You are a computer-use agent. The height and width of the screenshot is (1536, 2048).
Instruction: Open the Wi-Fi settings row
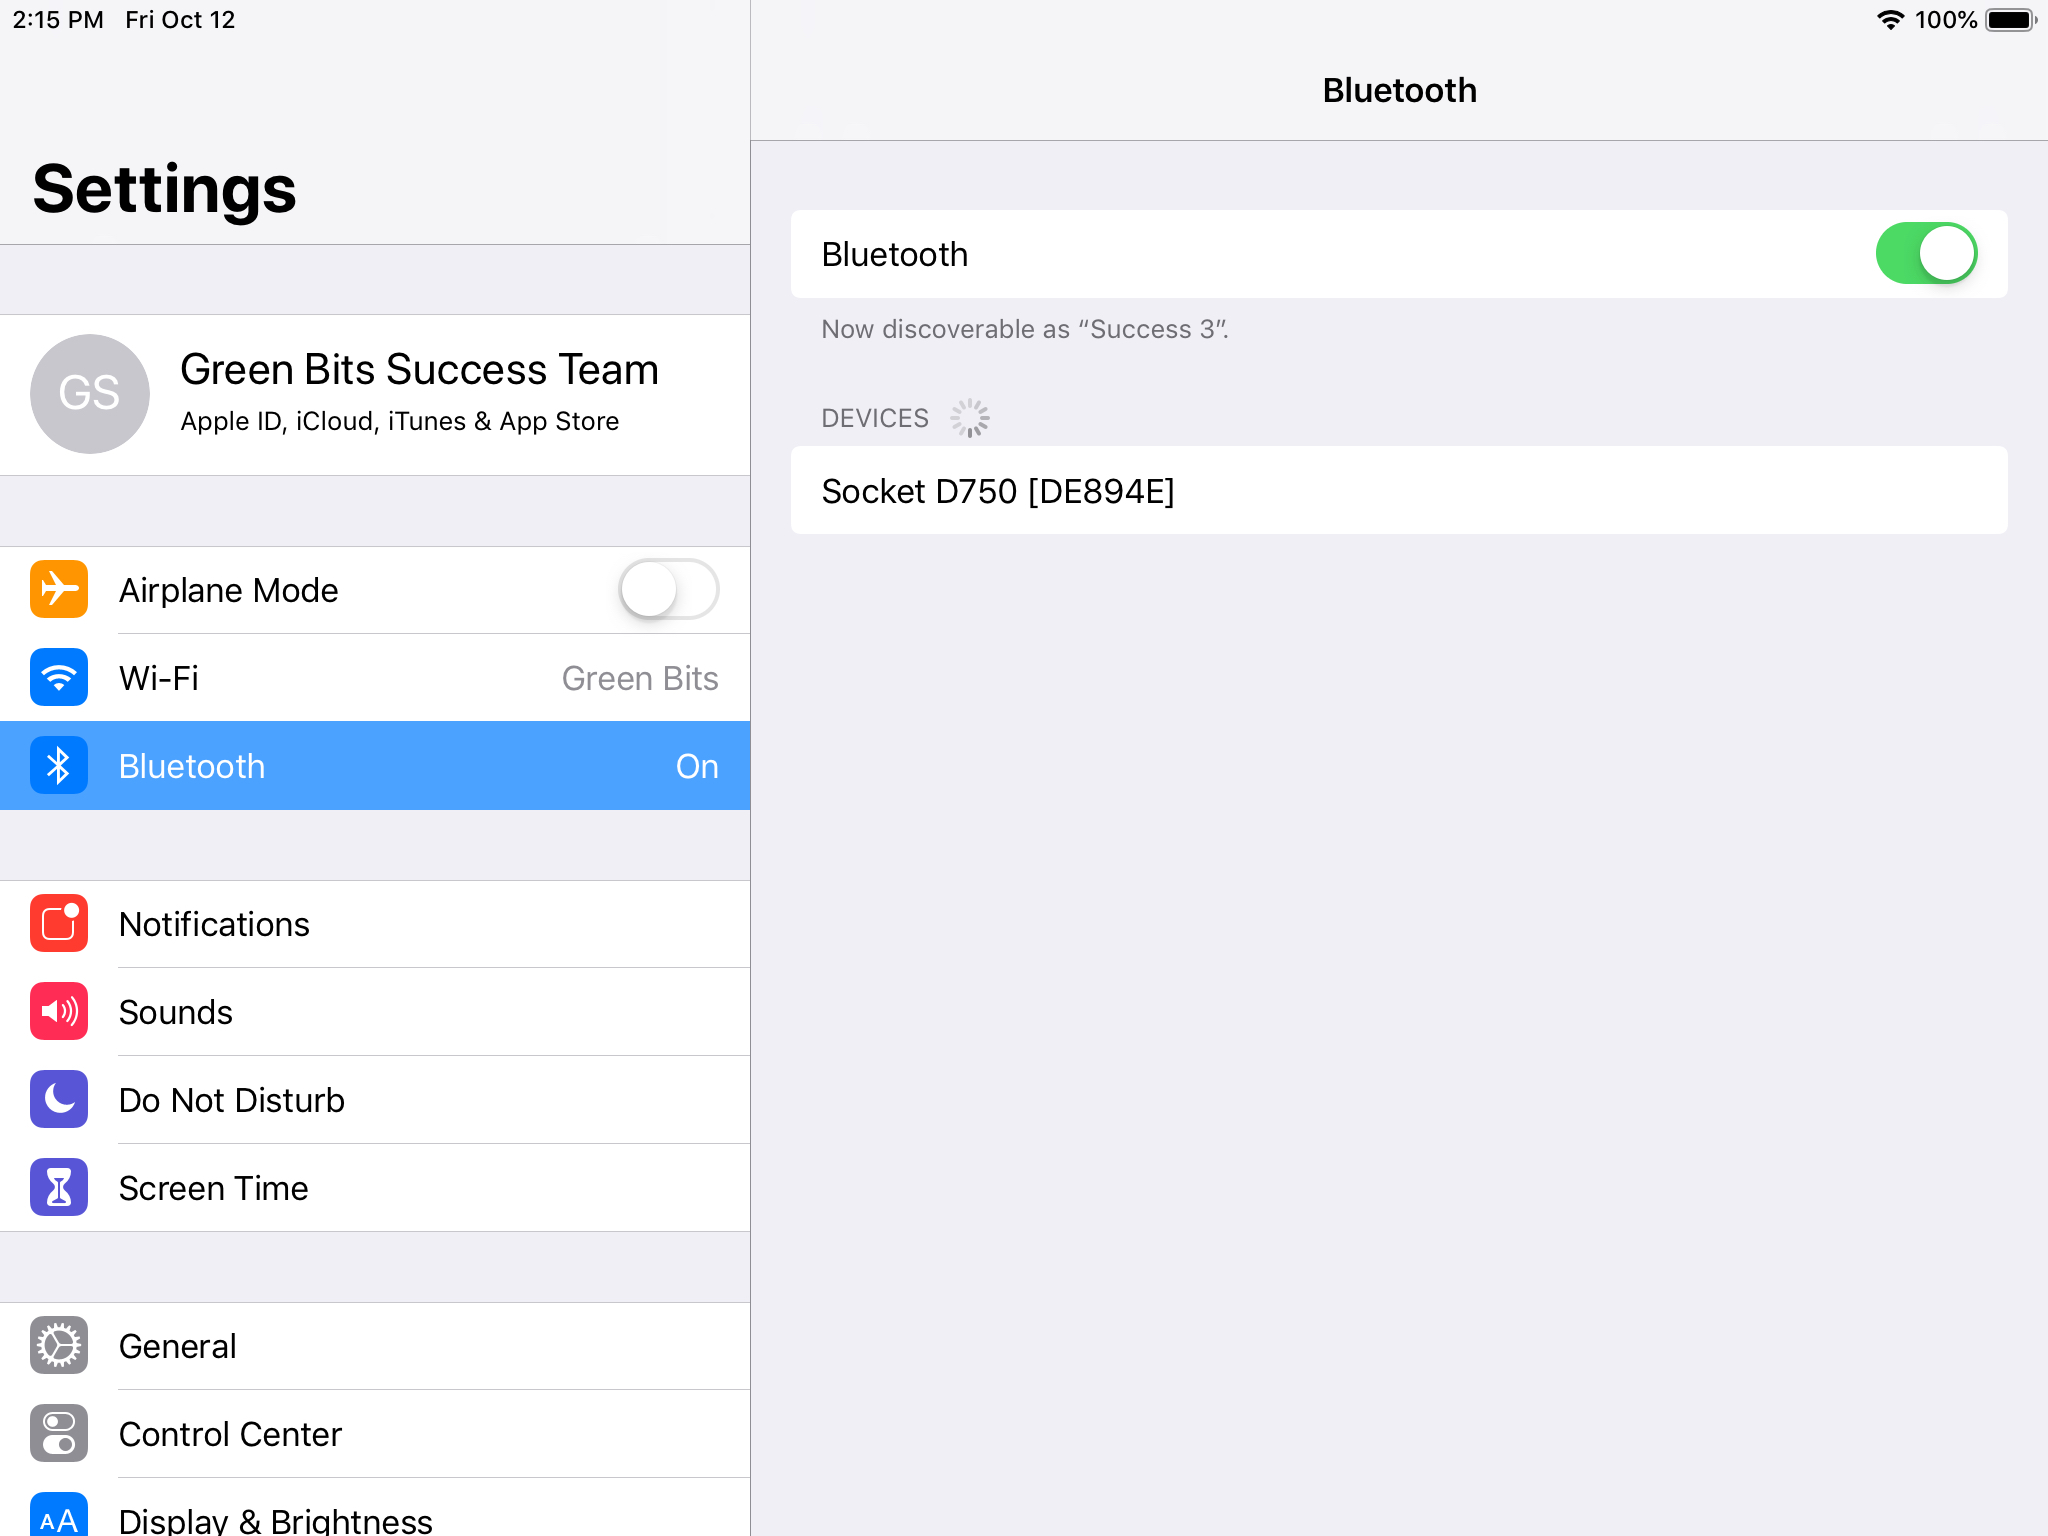point(375,678)
